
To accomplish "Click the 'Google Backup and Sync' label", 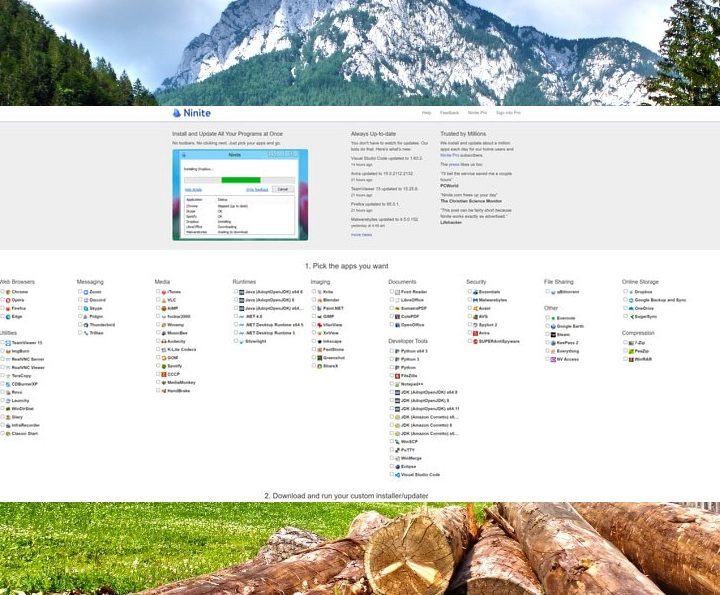I will pos(660,300).
